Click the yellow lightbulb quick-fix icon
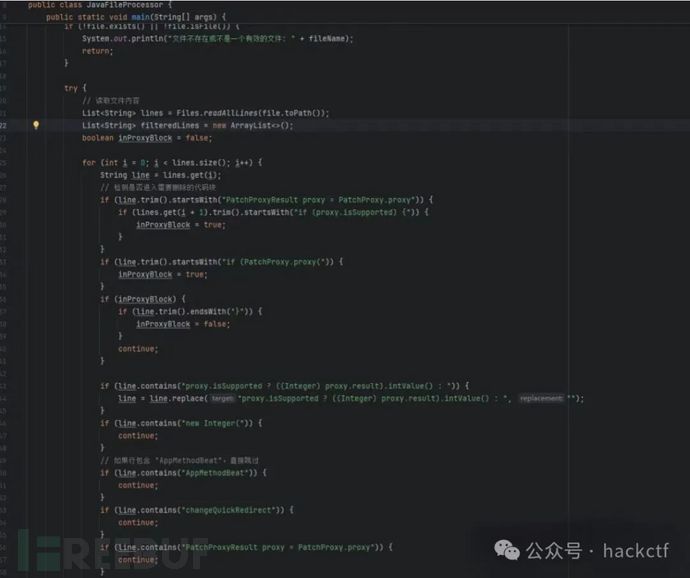The image size is (690, 578). click(36, 126)
